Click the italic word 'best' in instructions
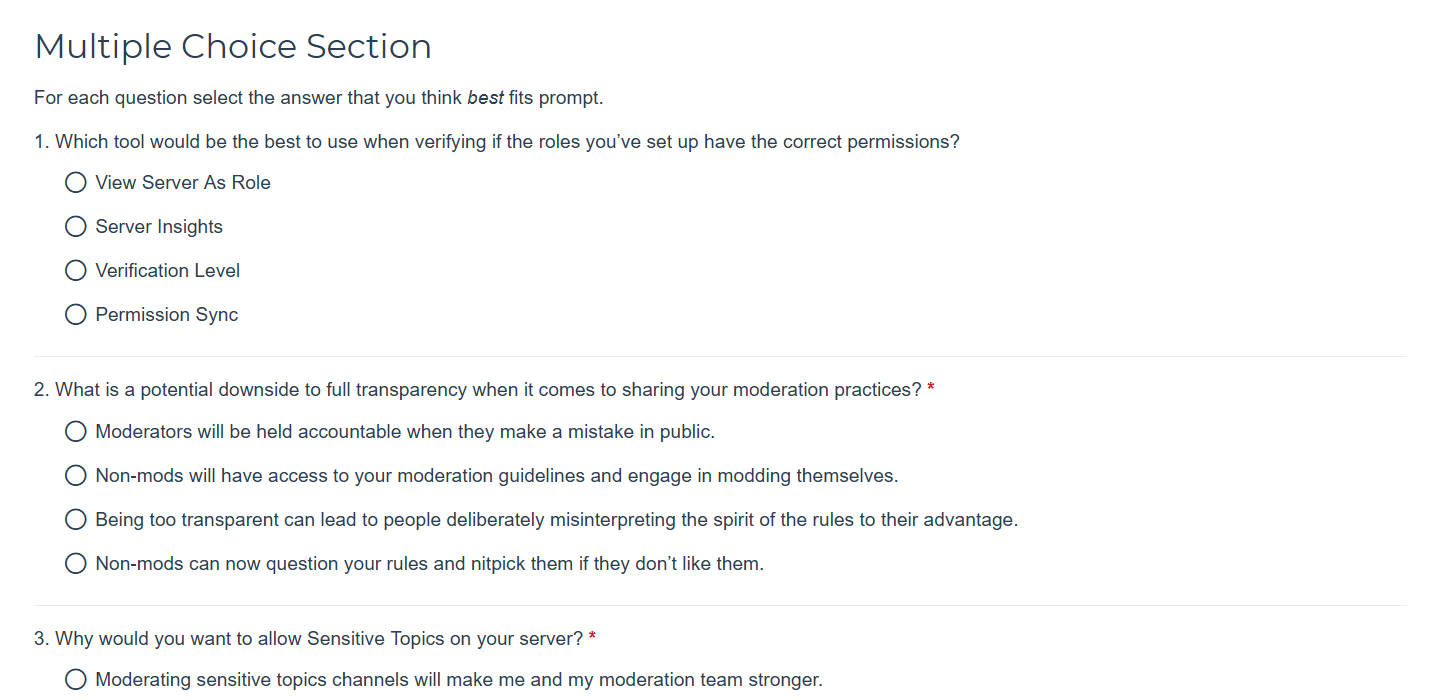 [x=485, y=98]
